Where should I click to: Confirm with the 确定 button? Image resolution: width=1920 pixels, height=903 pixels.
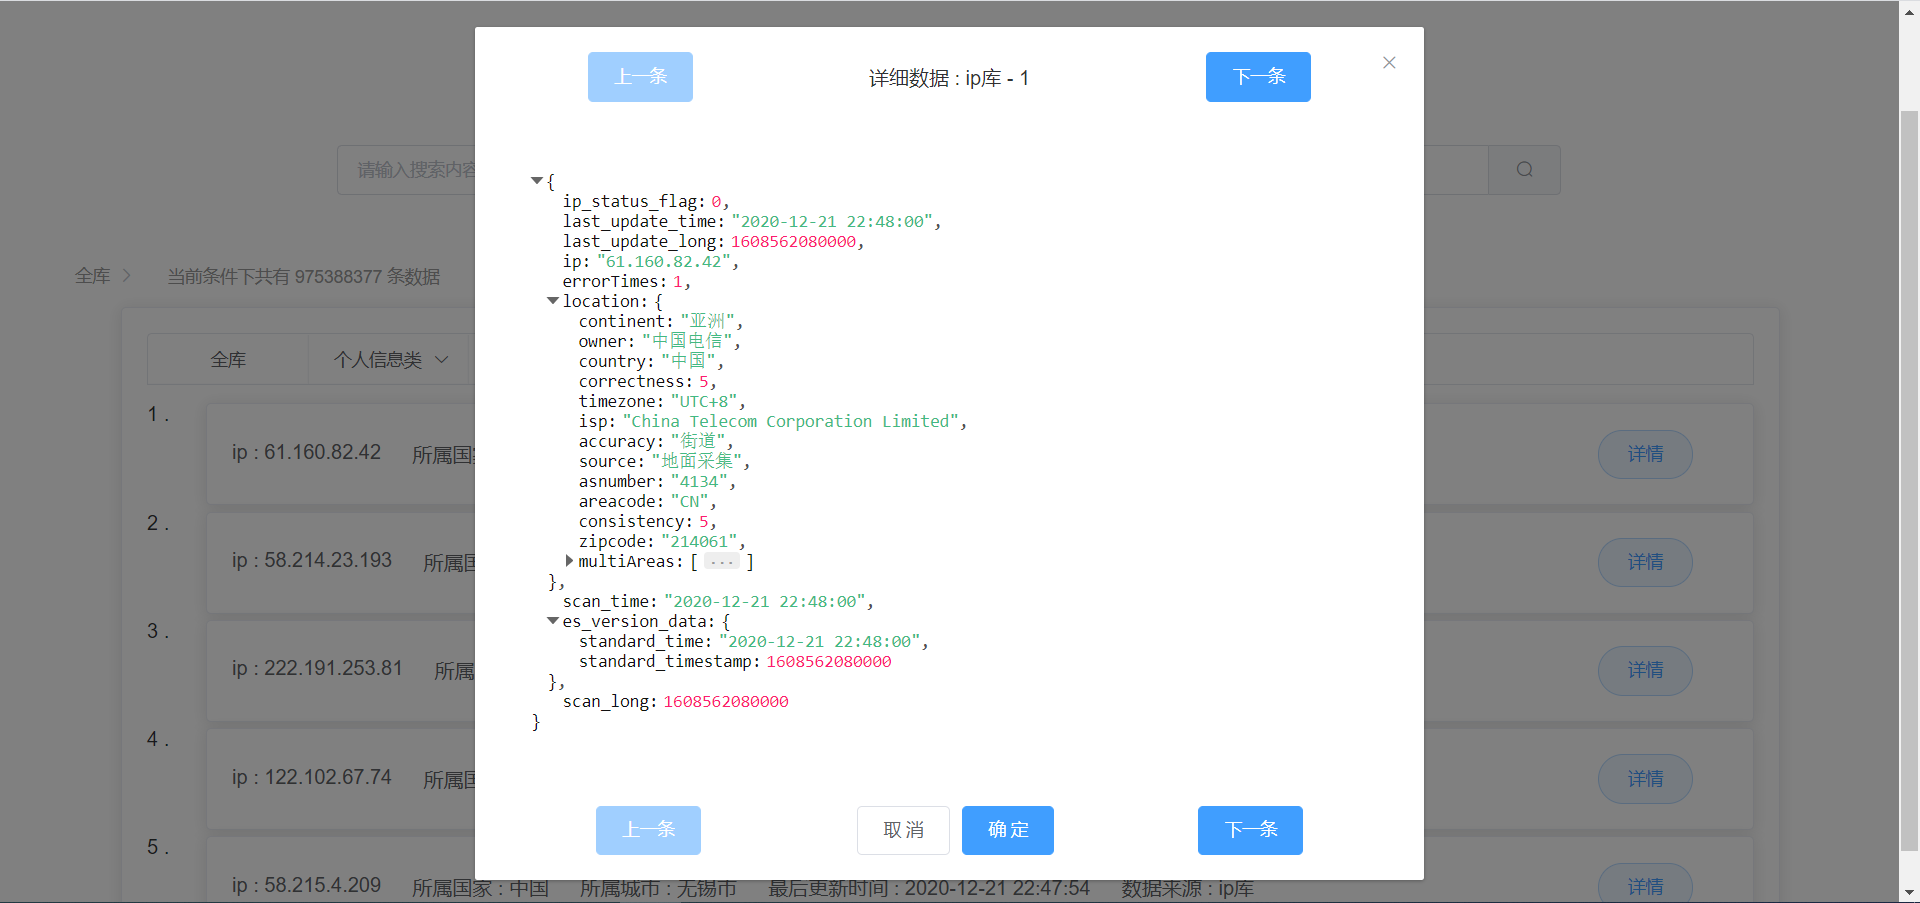click(x=1008, y=830)
